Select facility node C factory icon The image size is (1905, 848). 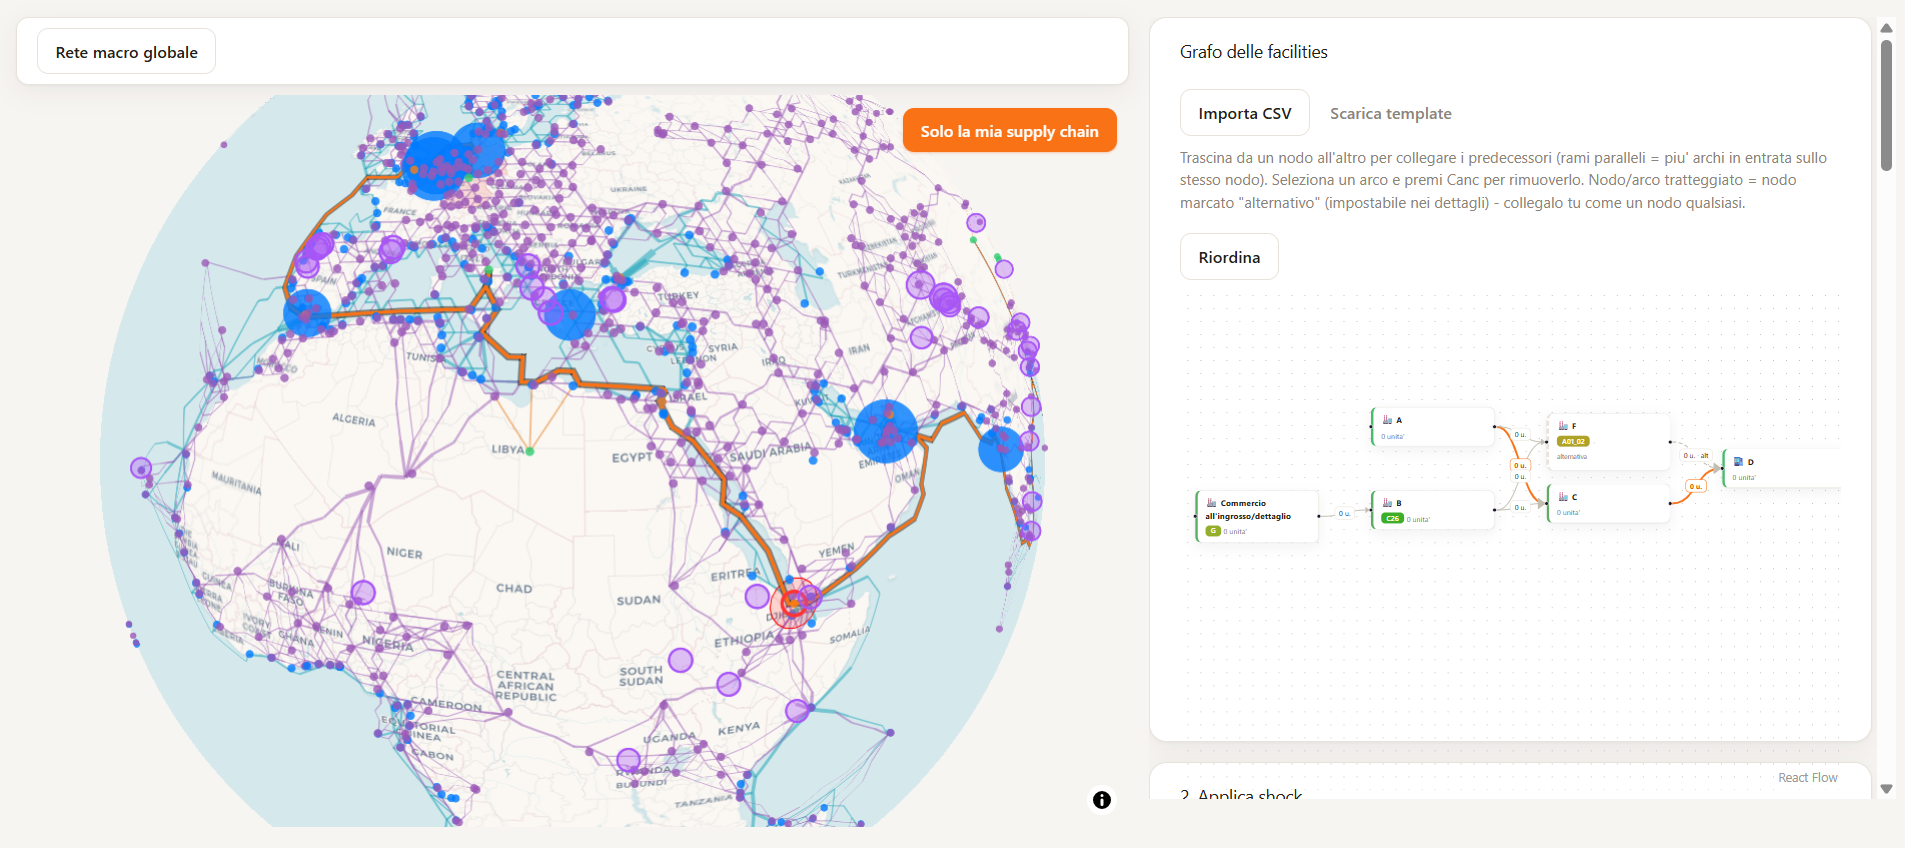(x=1563, y=497)
